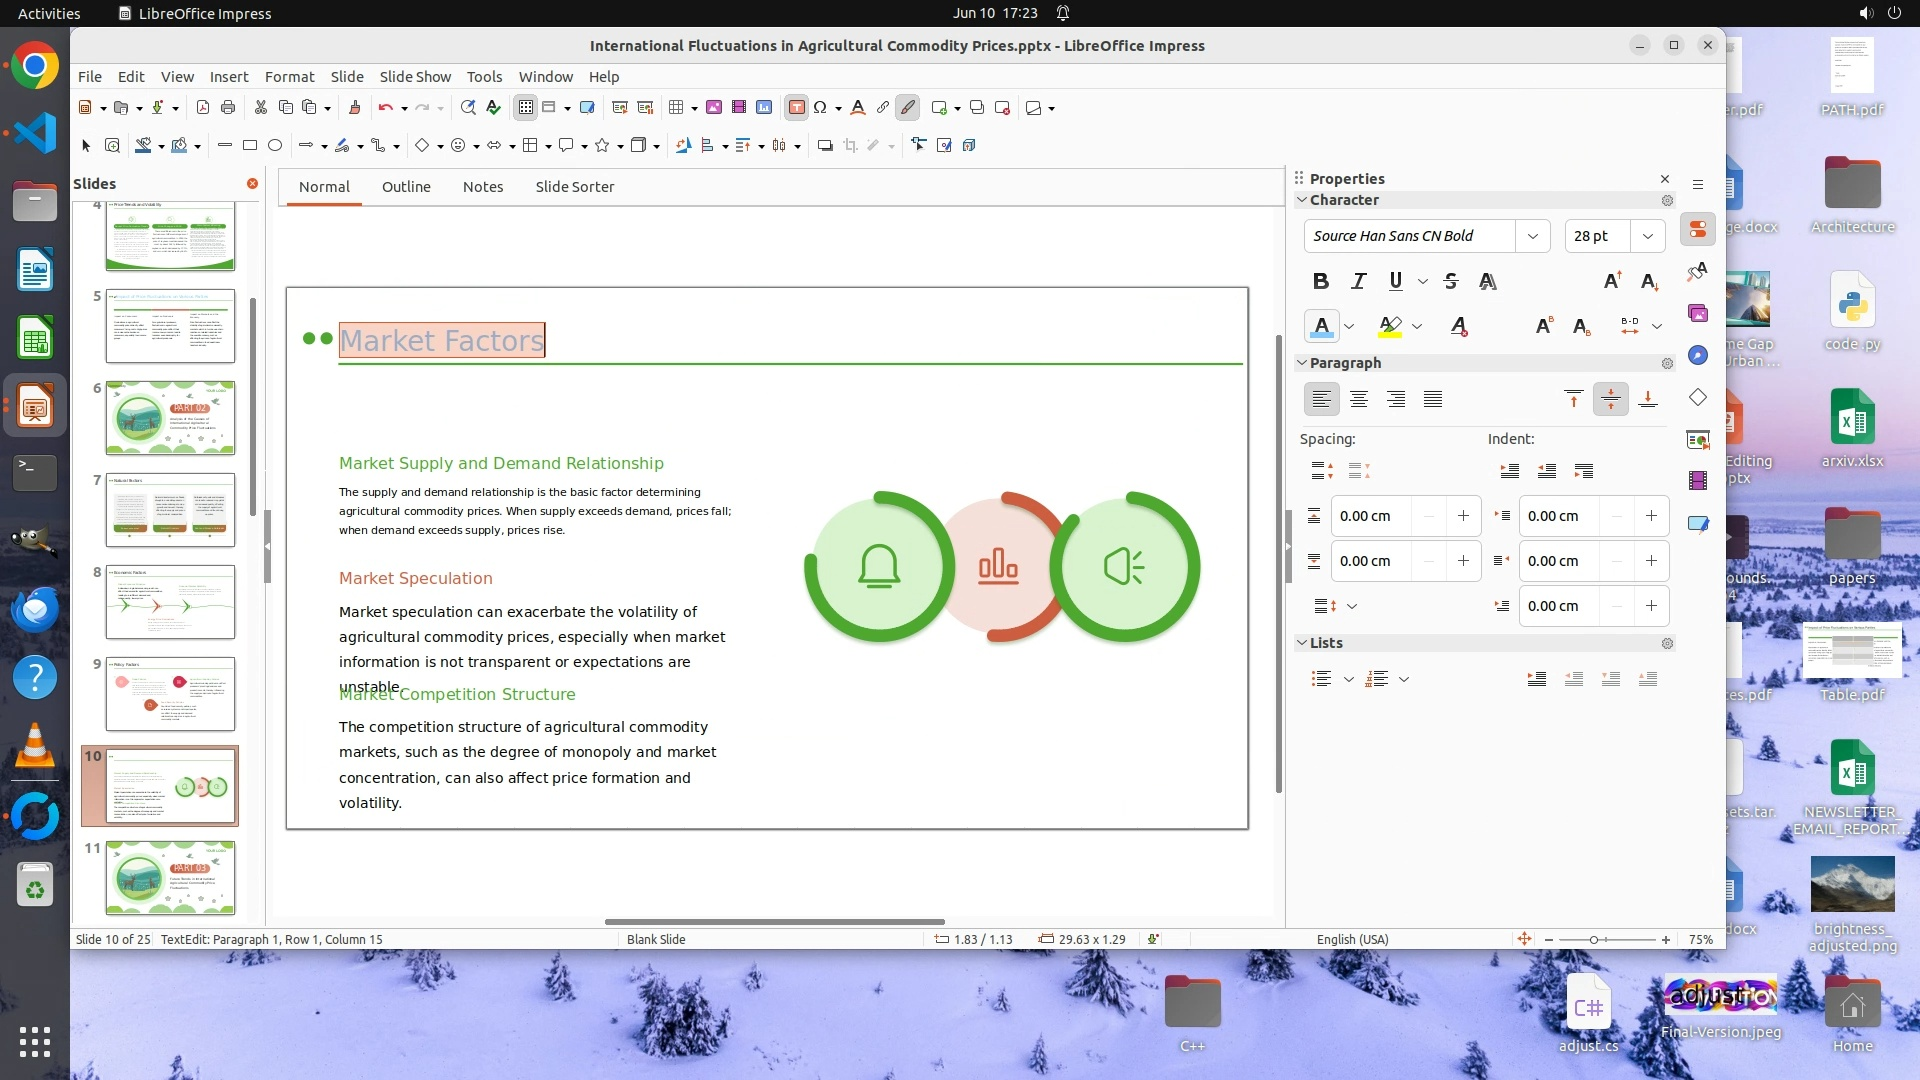Screen dimensions: 1920x1080
Task: Switch to the Slide Sorter tab
Action: pos(574,187)
